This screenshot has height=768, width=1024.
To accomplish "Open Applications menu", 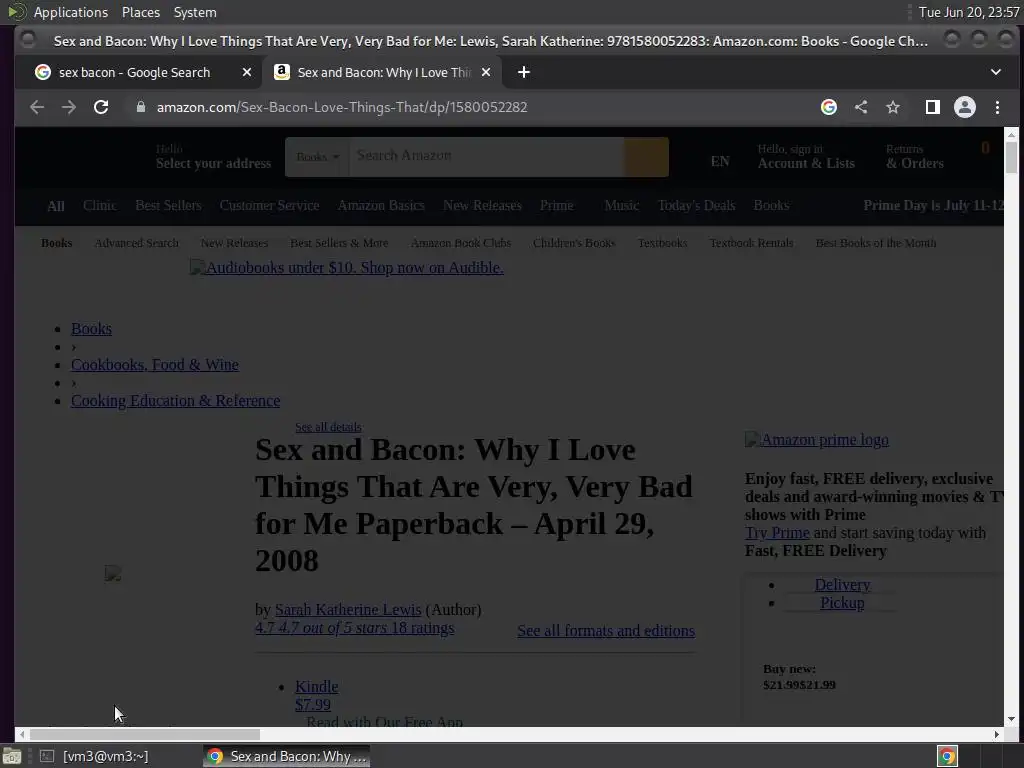I will tap(71, 12).
